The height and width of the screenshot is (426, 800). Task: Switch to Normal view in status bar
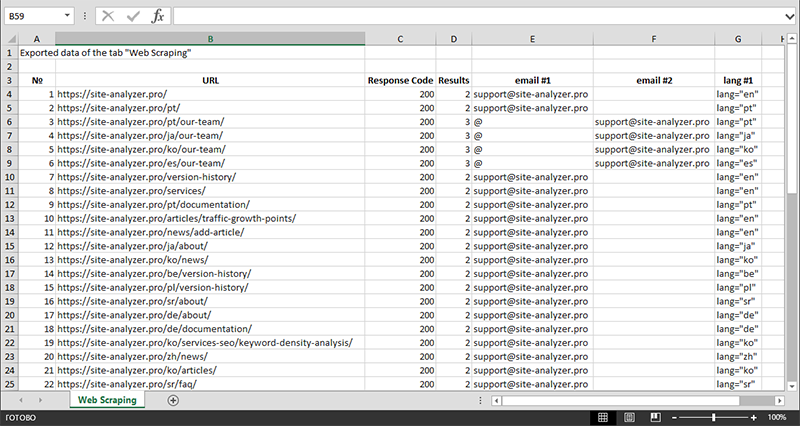(x=603, y=417)
